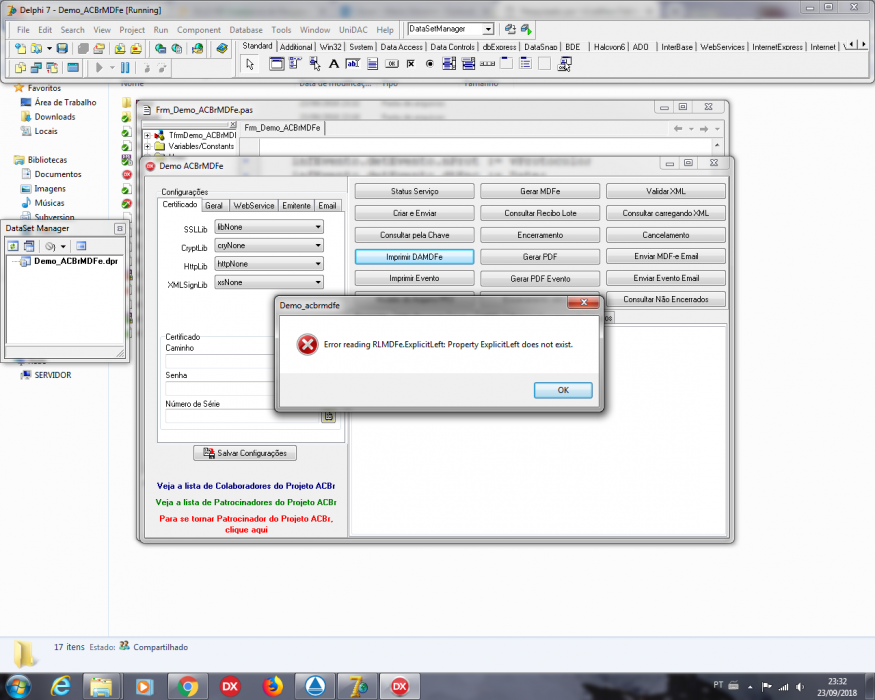The height and width of the screenshot is (700, 875).
Task: Click the Remove File from Project icon
Action: [136, 49]
